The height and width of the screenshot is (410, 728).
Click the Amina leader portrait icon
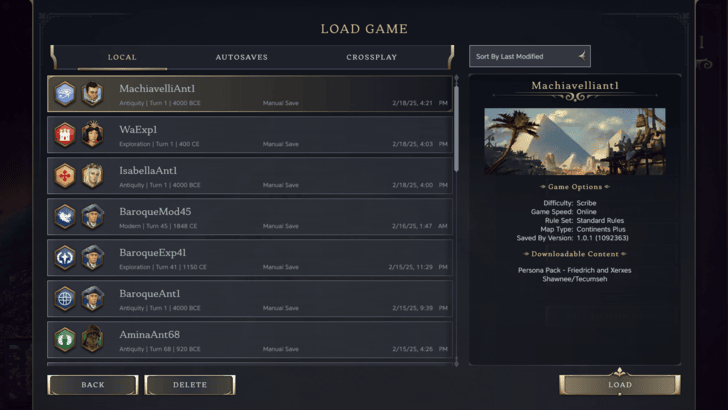(92, 339)
